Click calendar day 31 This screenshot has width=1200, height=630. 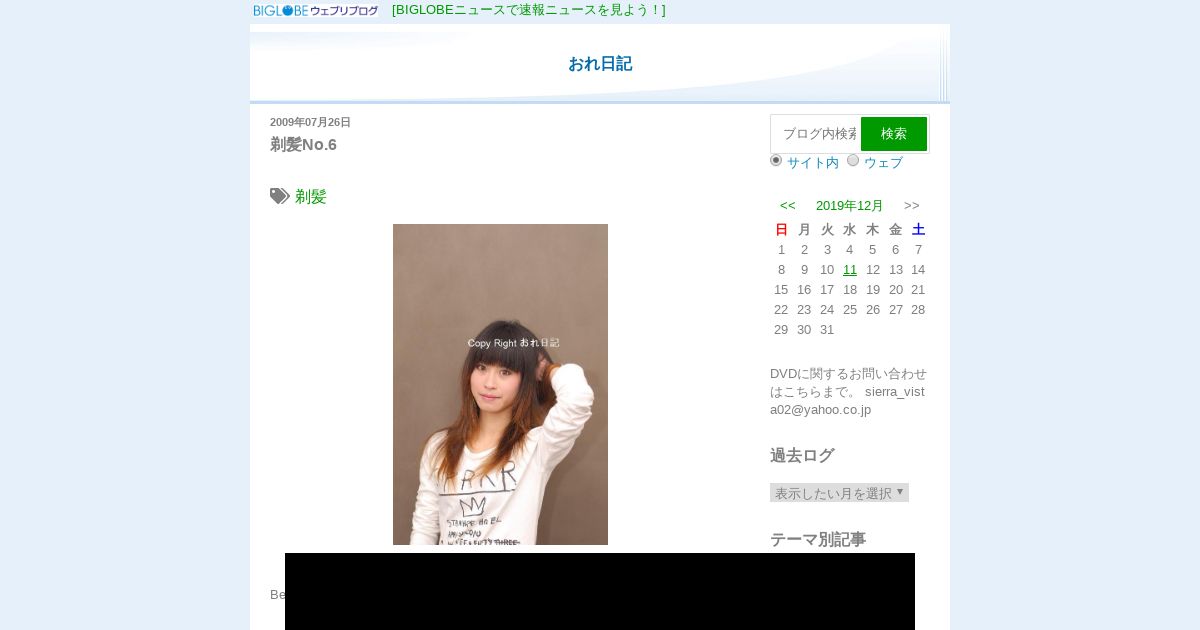[x=827, y=330]
